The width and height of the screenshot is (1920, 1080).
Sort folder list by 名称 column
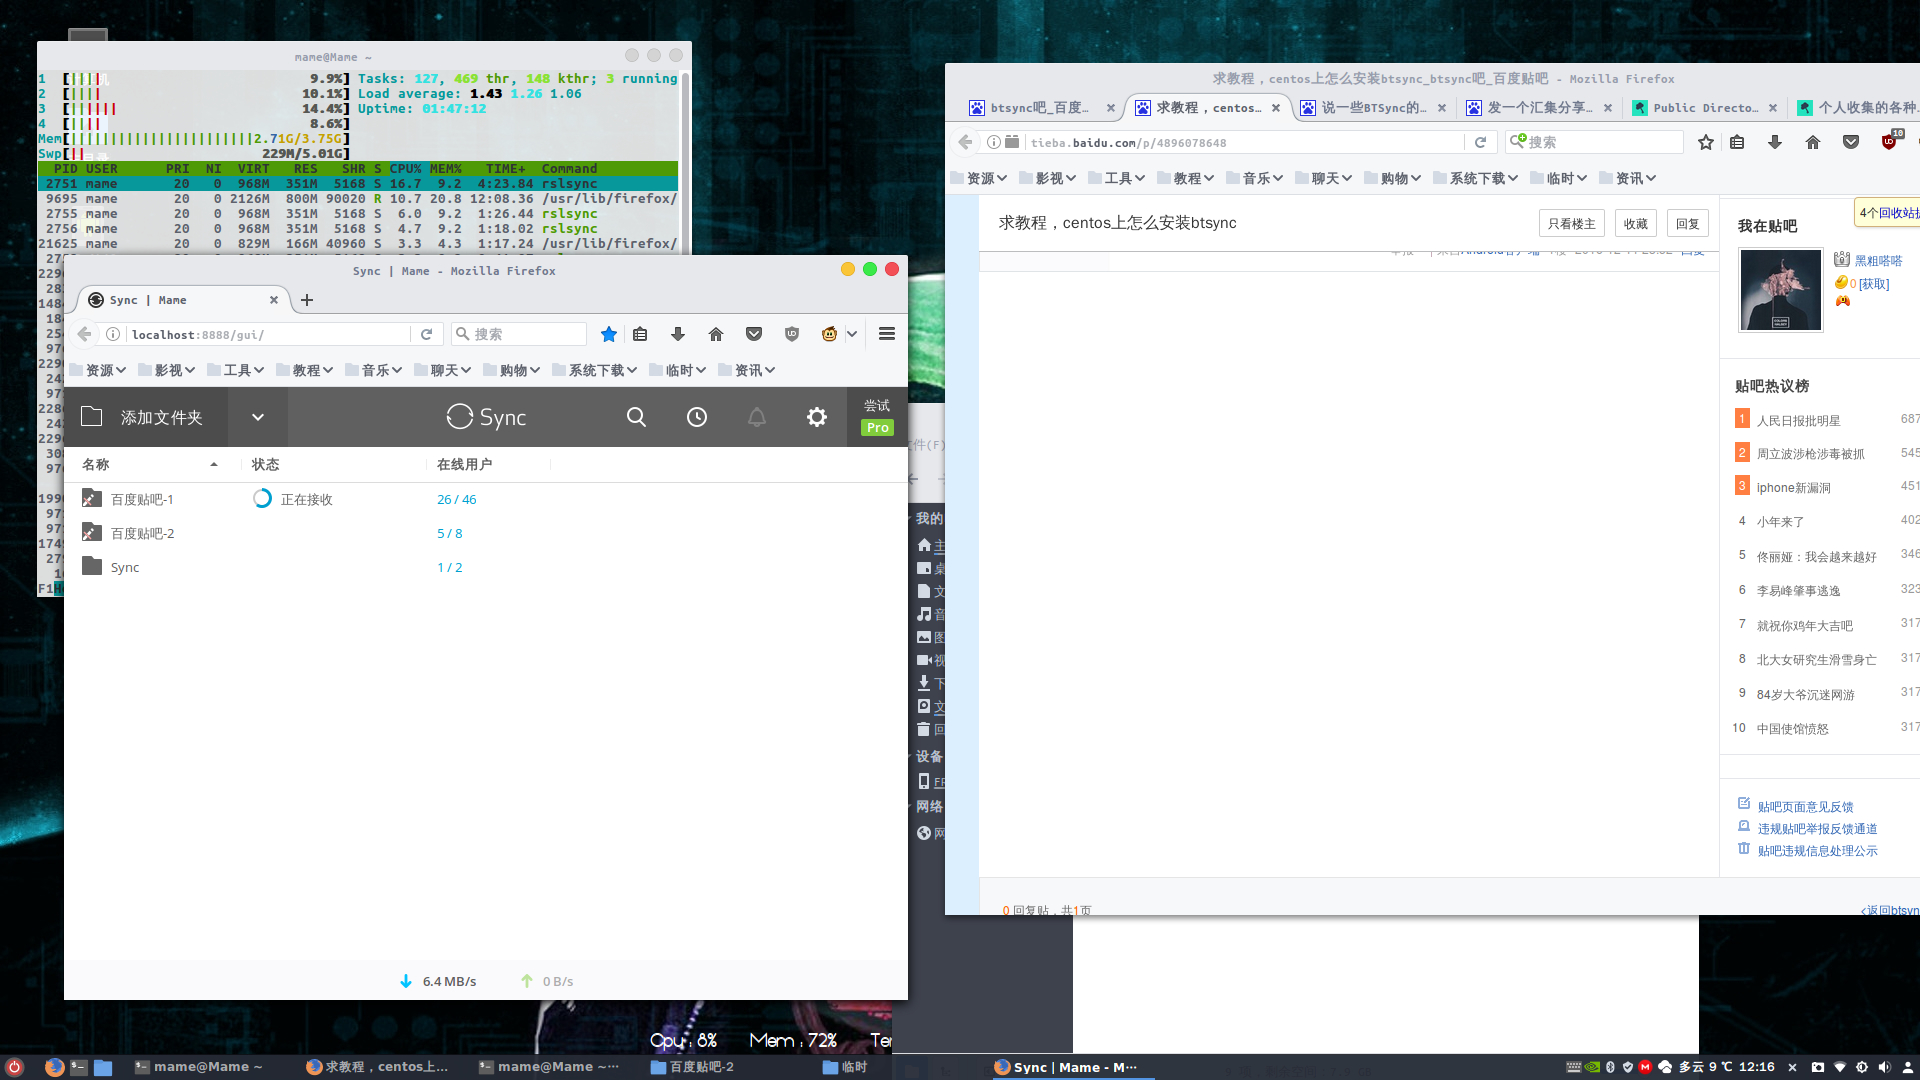(96, 464)
